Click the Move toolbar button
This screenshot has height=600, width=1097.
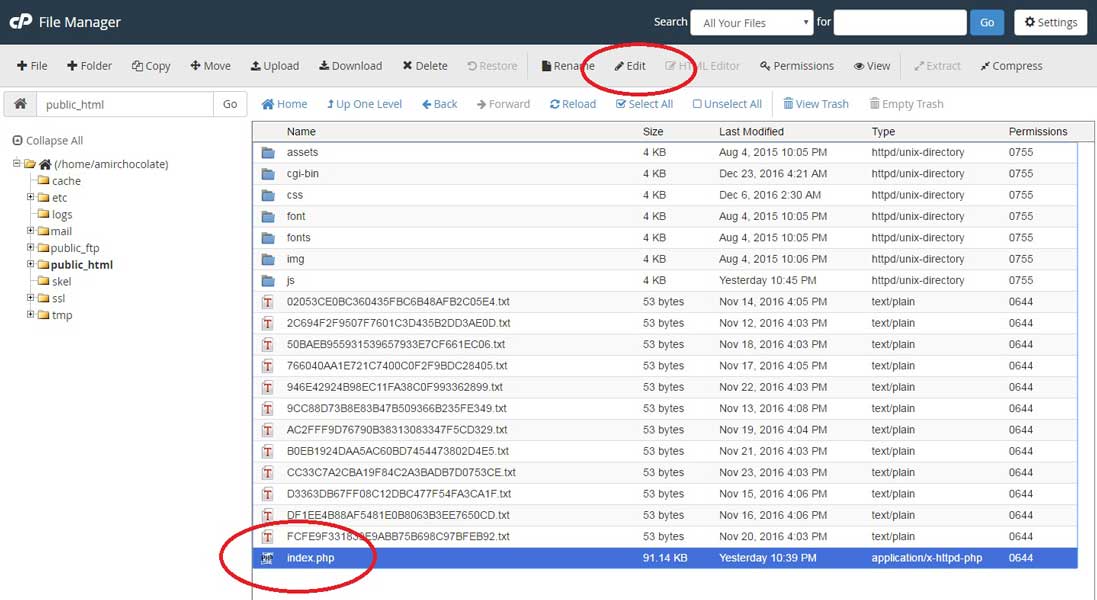point(211,66)
